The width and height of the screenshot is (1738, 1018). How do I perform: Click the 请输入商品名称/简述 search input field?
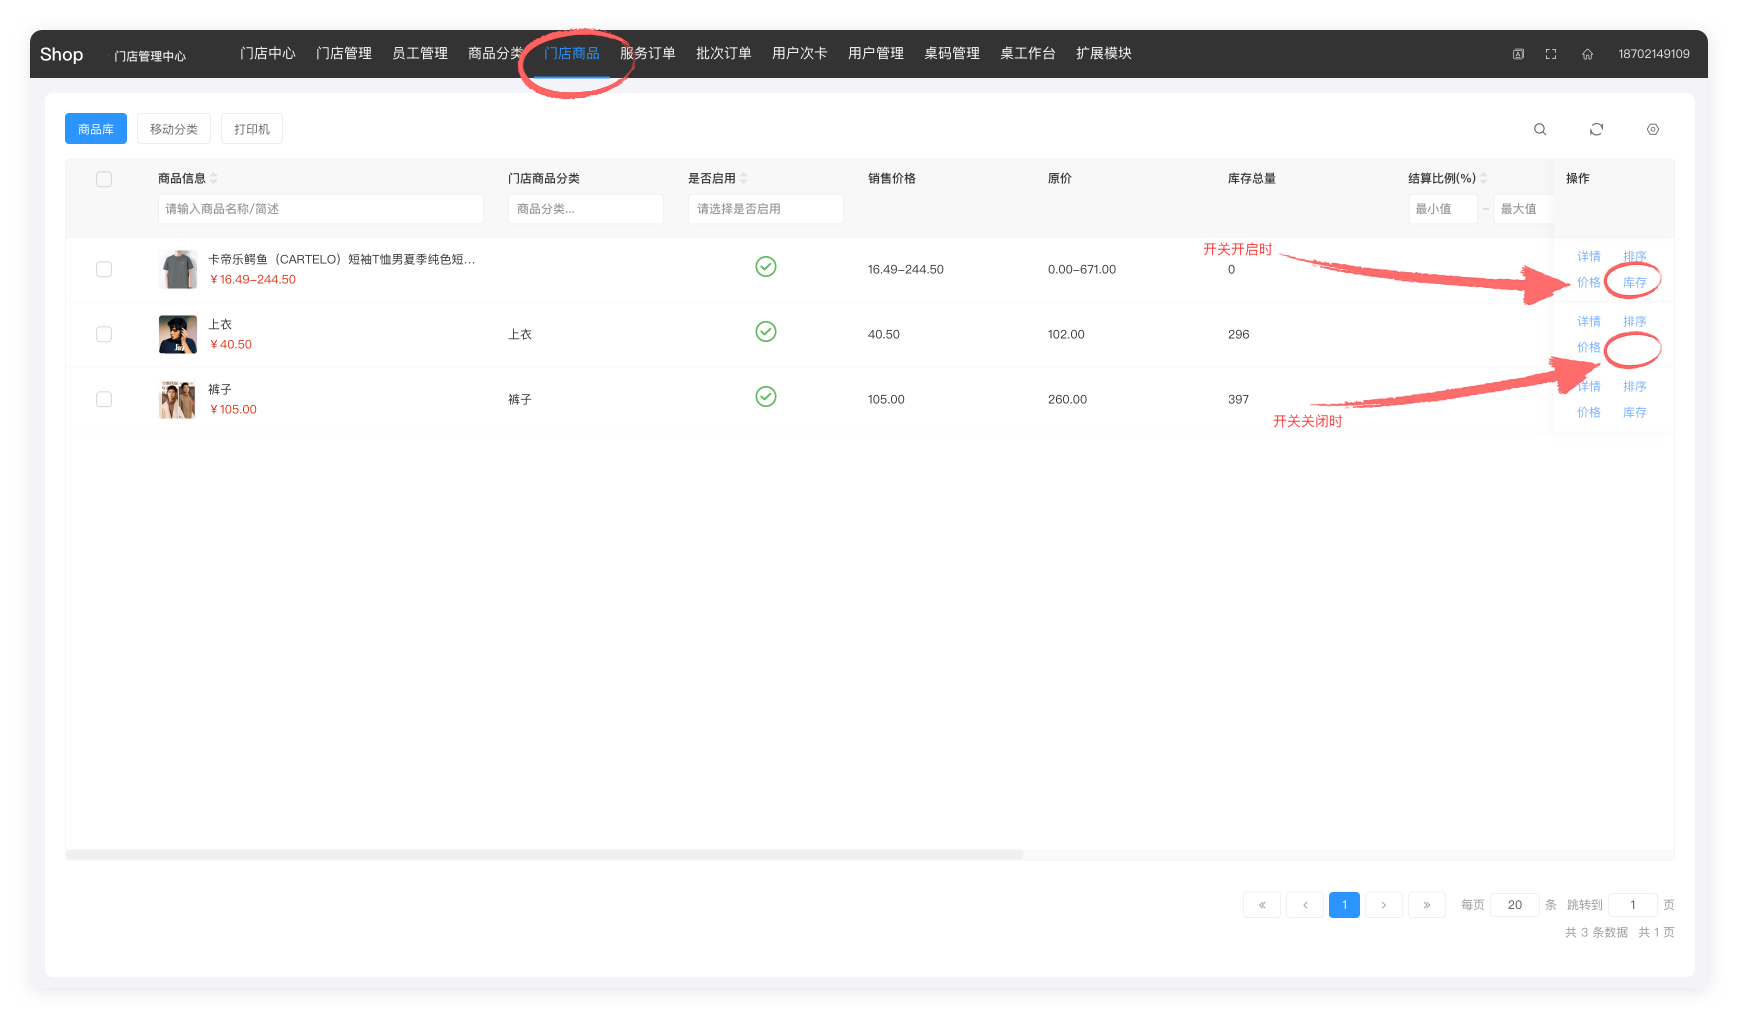[320, 209]
